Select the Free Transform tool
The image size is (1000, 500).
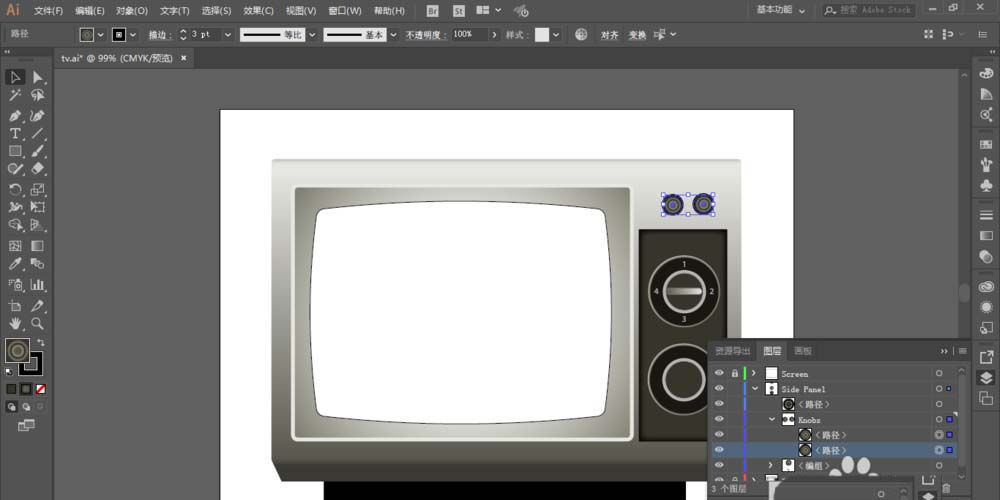click(38, 207)
